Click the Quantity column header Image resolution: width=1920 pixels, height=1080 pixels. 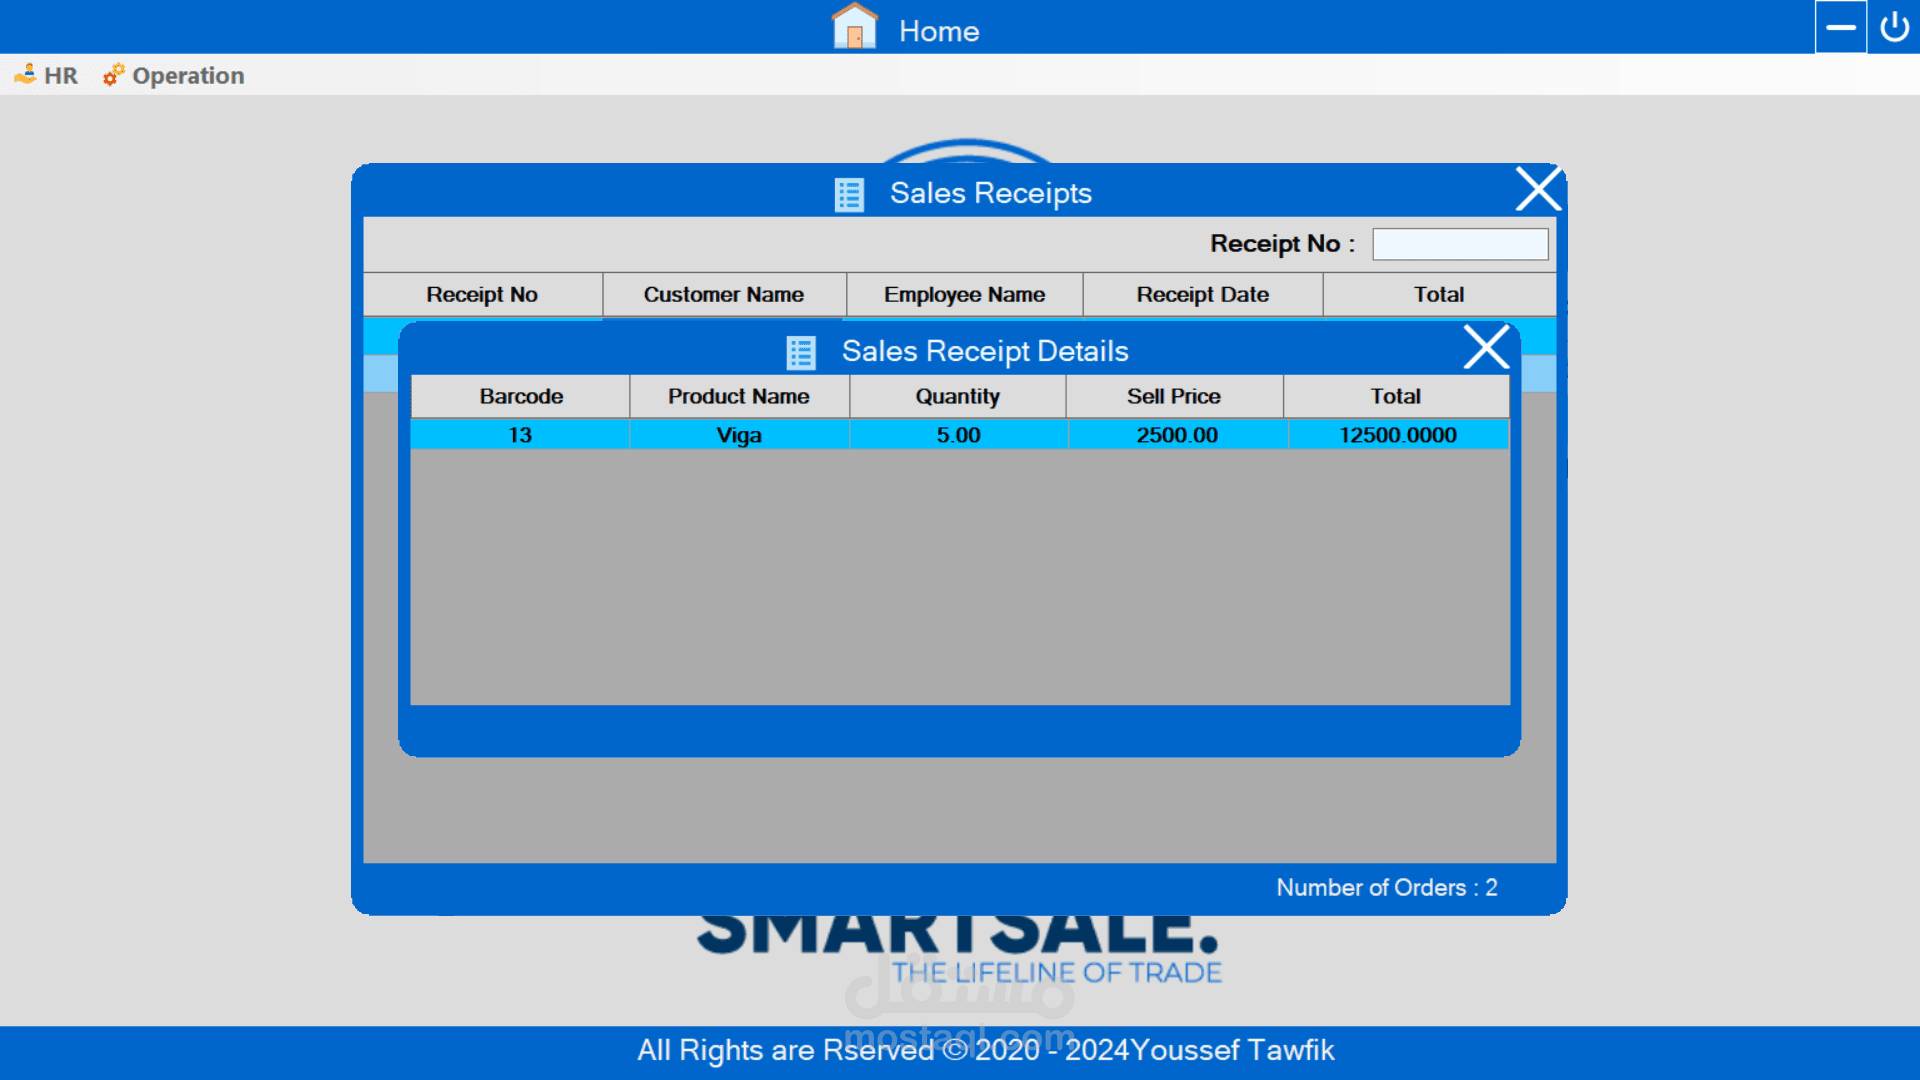coord(957,397)
